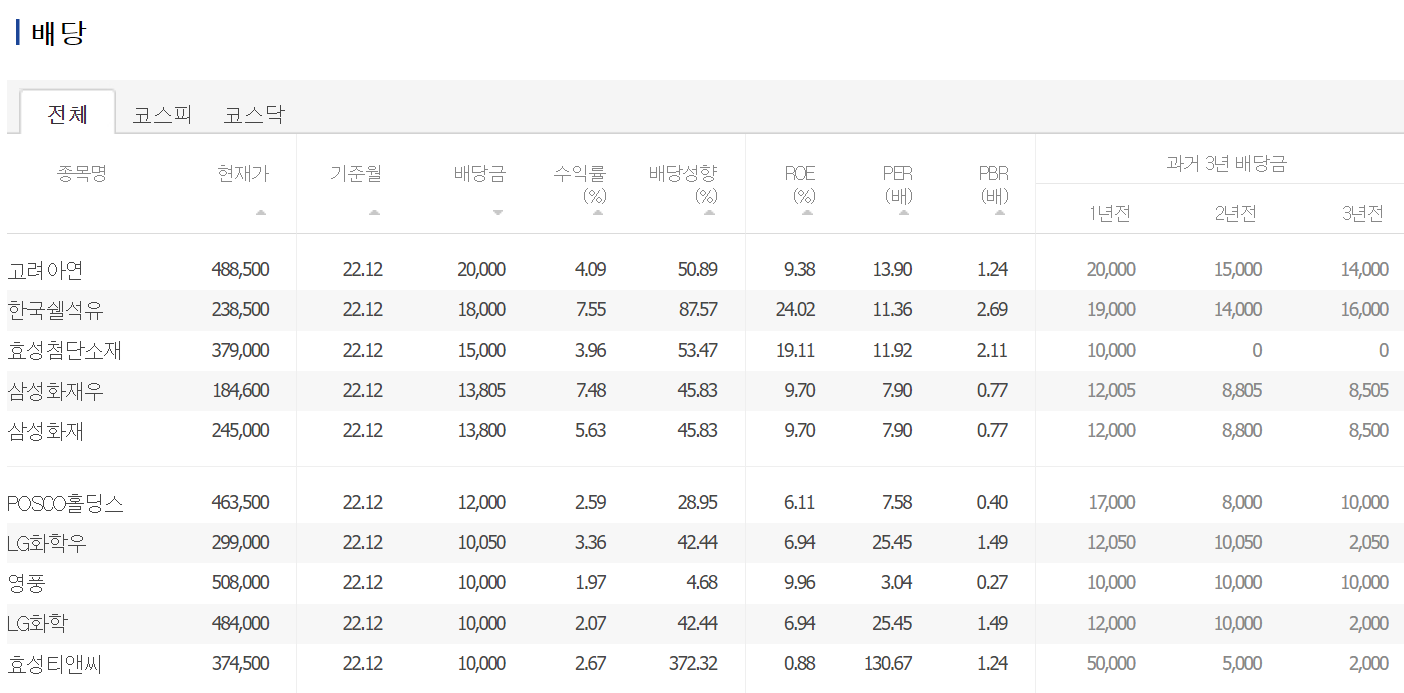The width and height of the screenshot is (1404, 693).
Task: Click 한국쉘석유 ROE value 24.02
Action: pyautogui.click(x=795, y=310)
